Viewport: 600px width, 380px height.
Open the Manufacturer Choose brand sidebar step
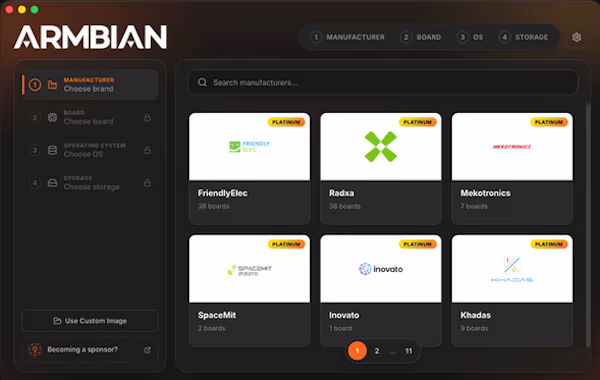click(90, 85)
